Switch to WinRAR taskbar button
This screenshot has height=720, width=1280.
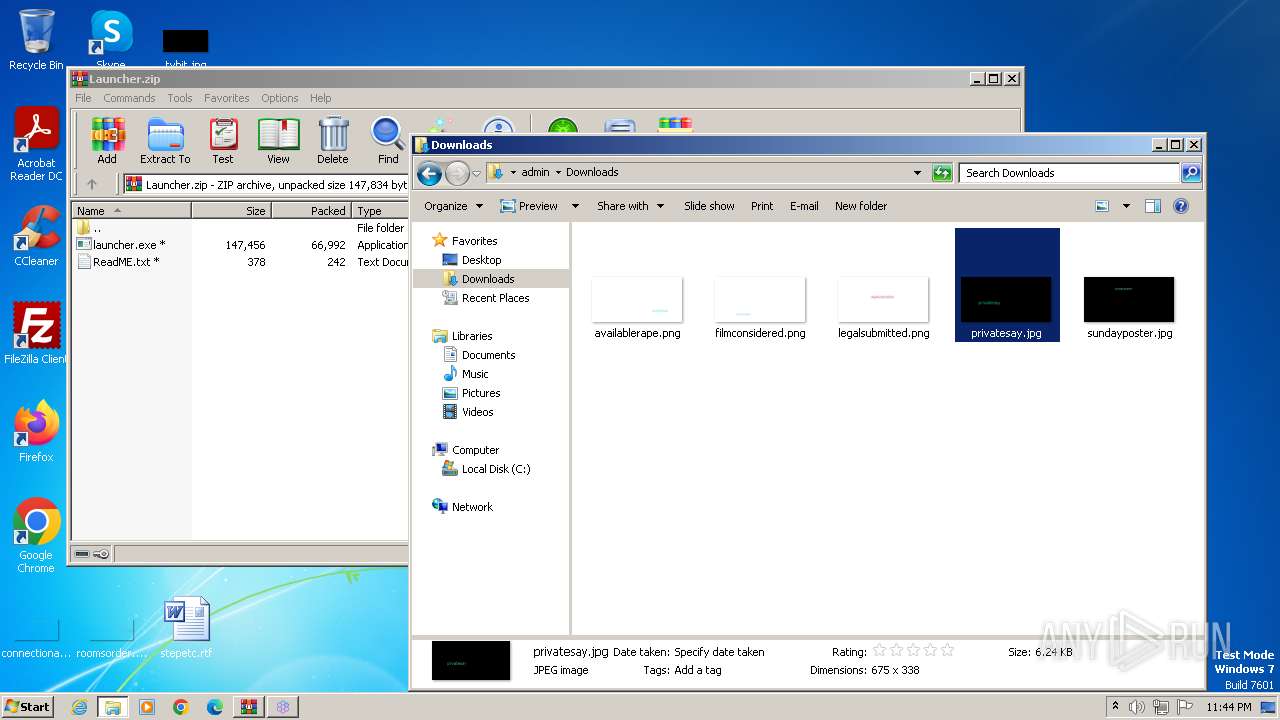click(x=248, y=707)
